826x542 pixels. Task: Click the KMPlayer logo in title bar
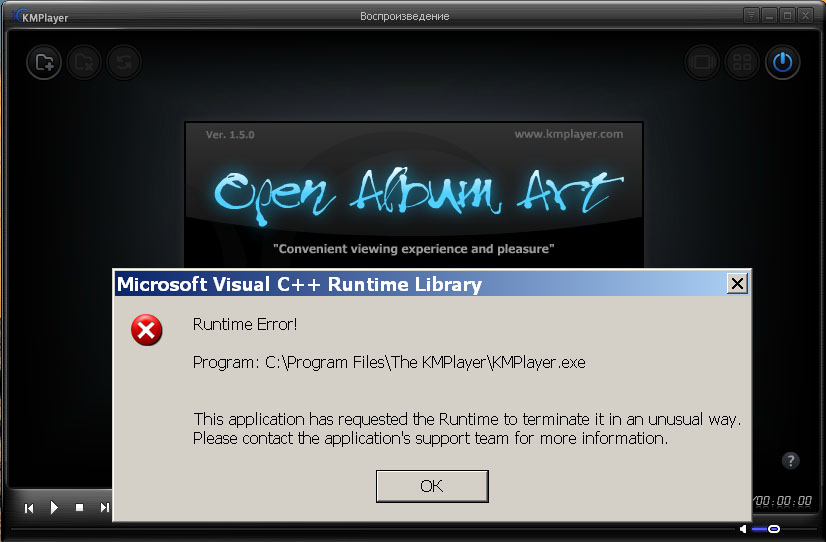pos(41,17)
